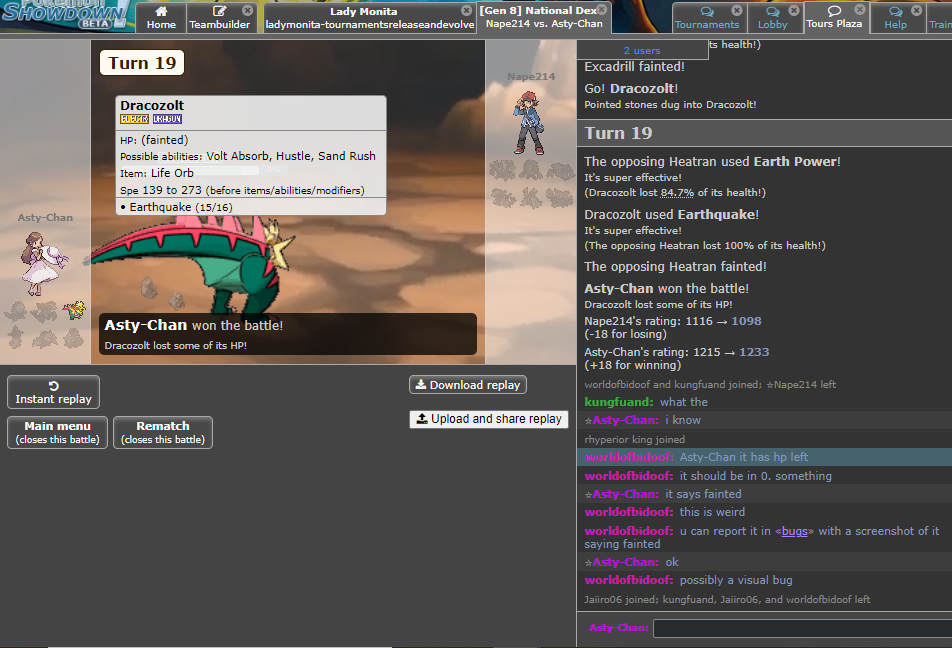Focus the chat message input field

point(803,628)
